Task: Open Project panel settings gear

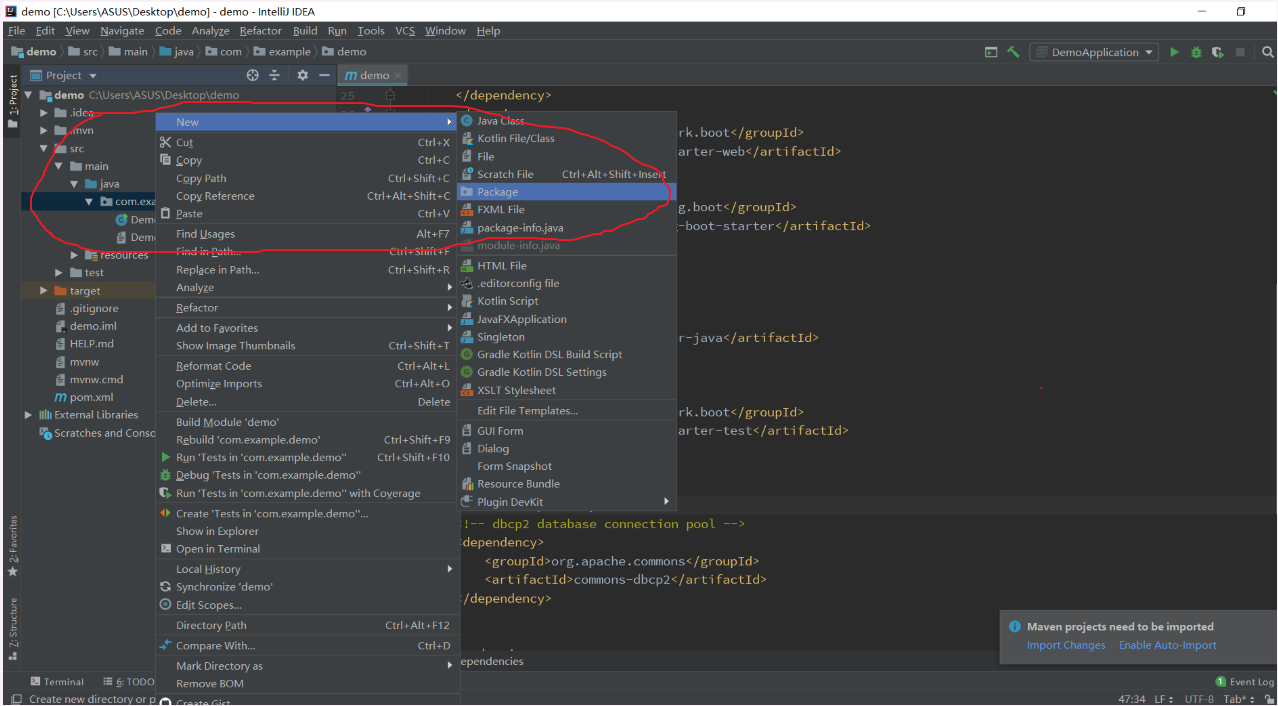Action: coord(303,75)
